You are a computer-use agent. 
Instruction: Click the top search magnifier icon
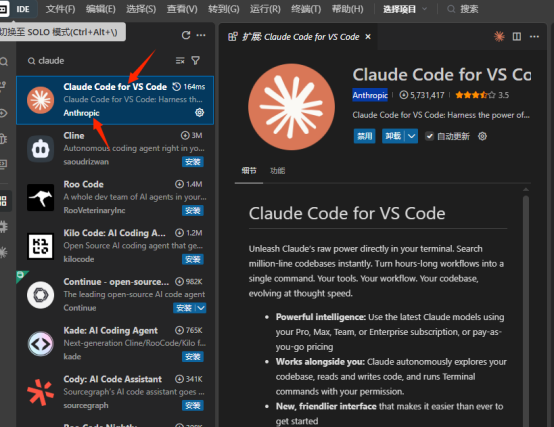451,9
